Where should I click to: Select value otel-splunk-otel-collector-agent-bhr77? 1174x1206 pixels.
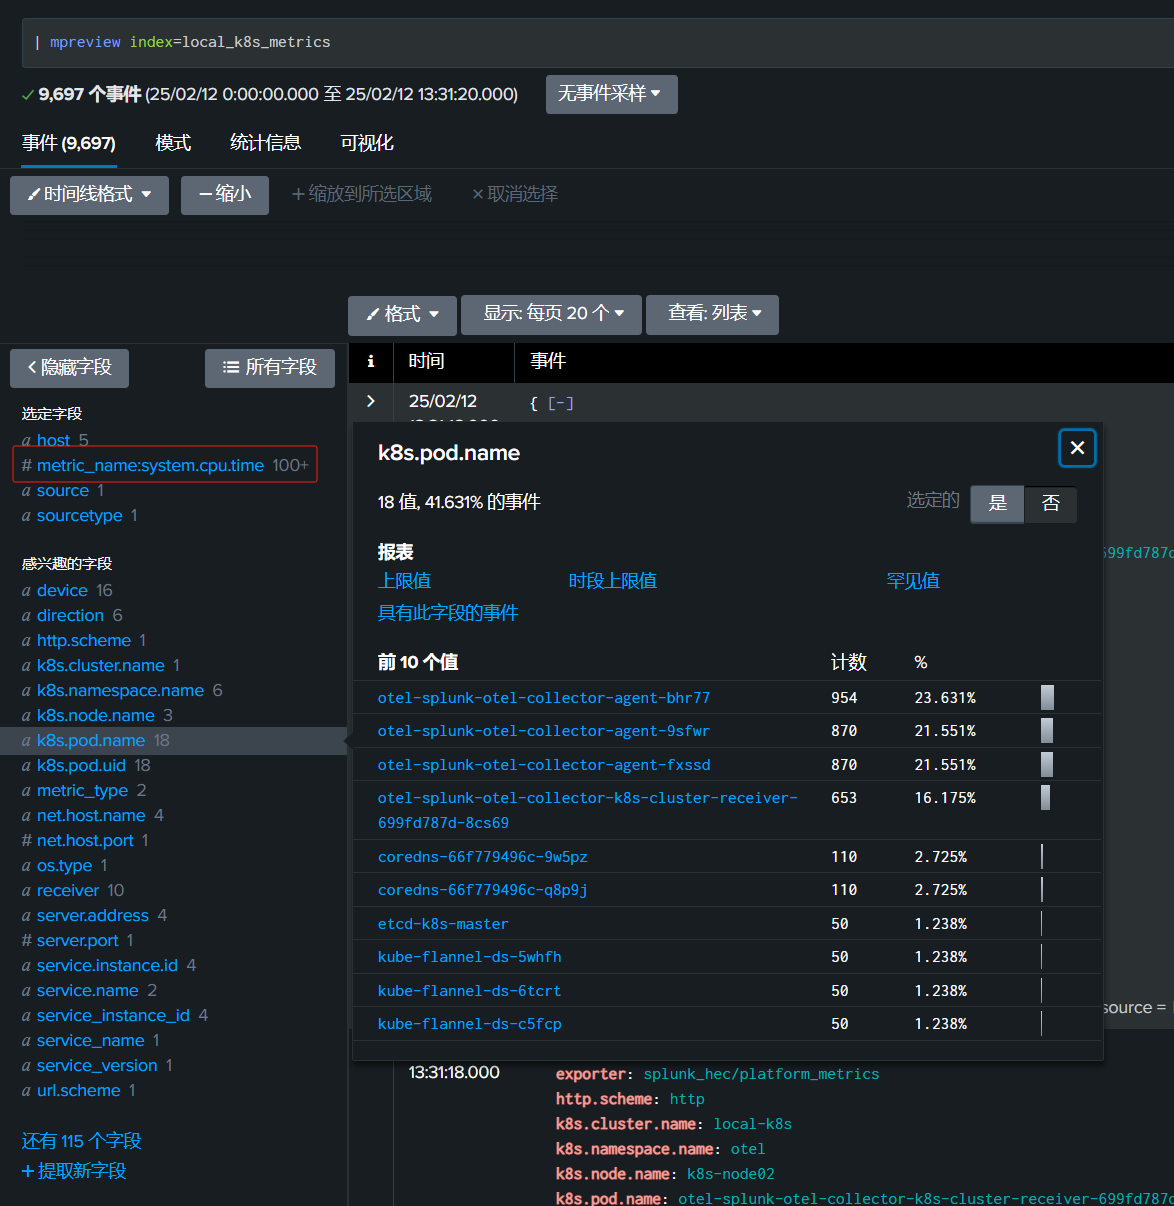[x=544, y=698]
